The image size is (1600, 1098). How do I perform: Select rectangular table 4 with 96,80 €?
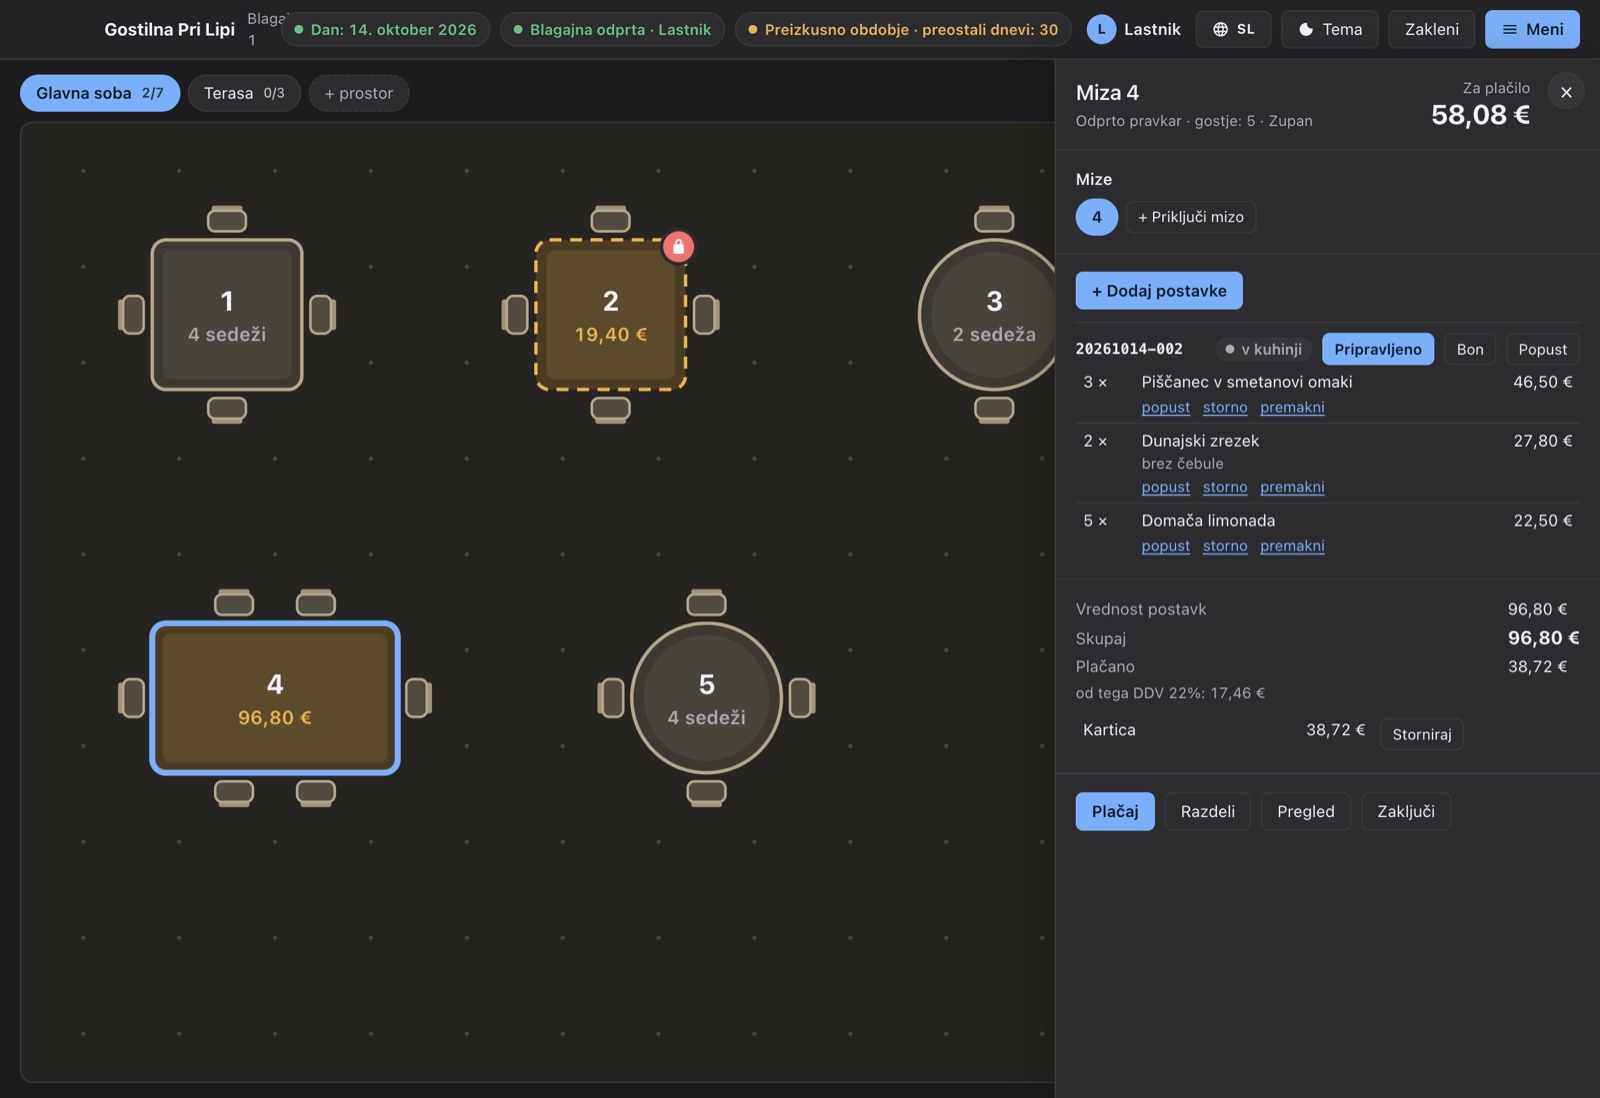click(x=275, y=698)
